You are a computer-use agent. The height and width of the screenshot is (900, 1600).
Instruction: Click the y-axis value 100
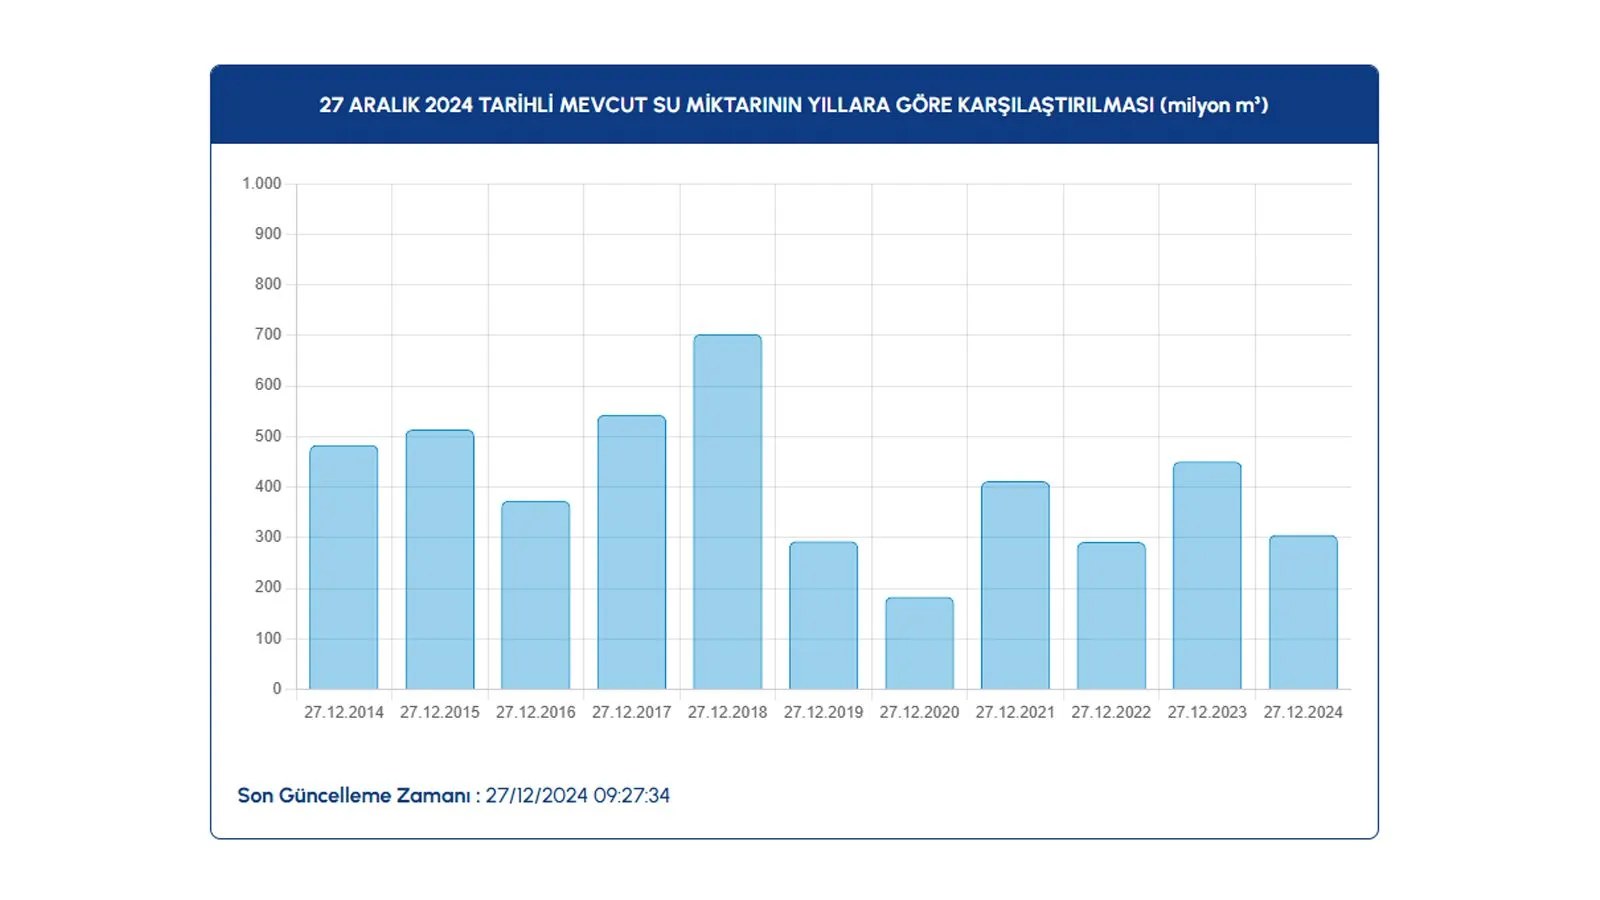(268, 638)
